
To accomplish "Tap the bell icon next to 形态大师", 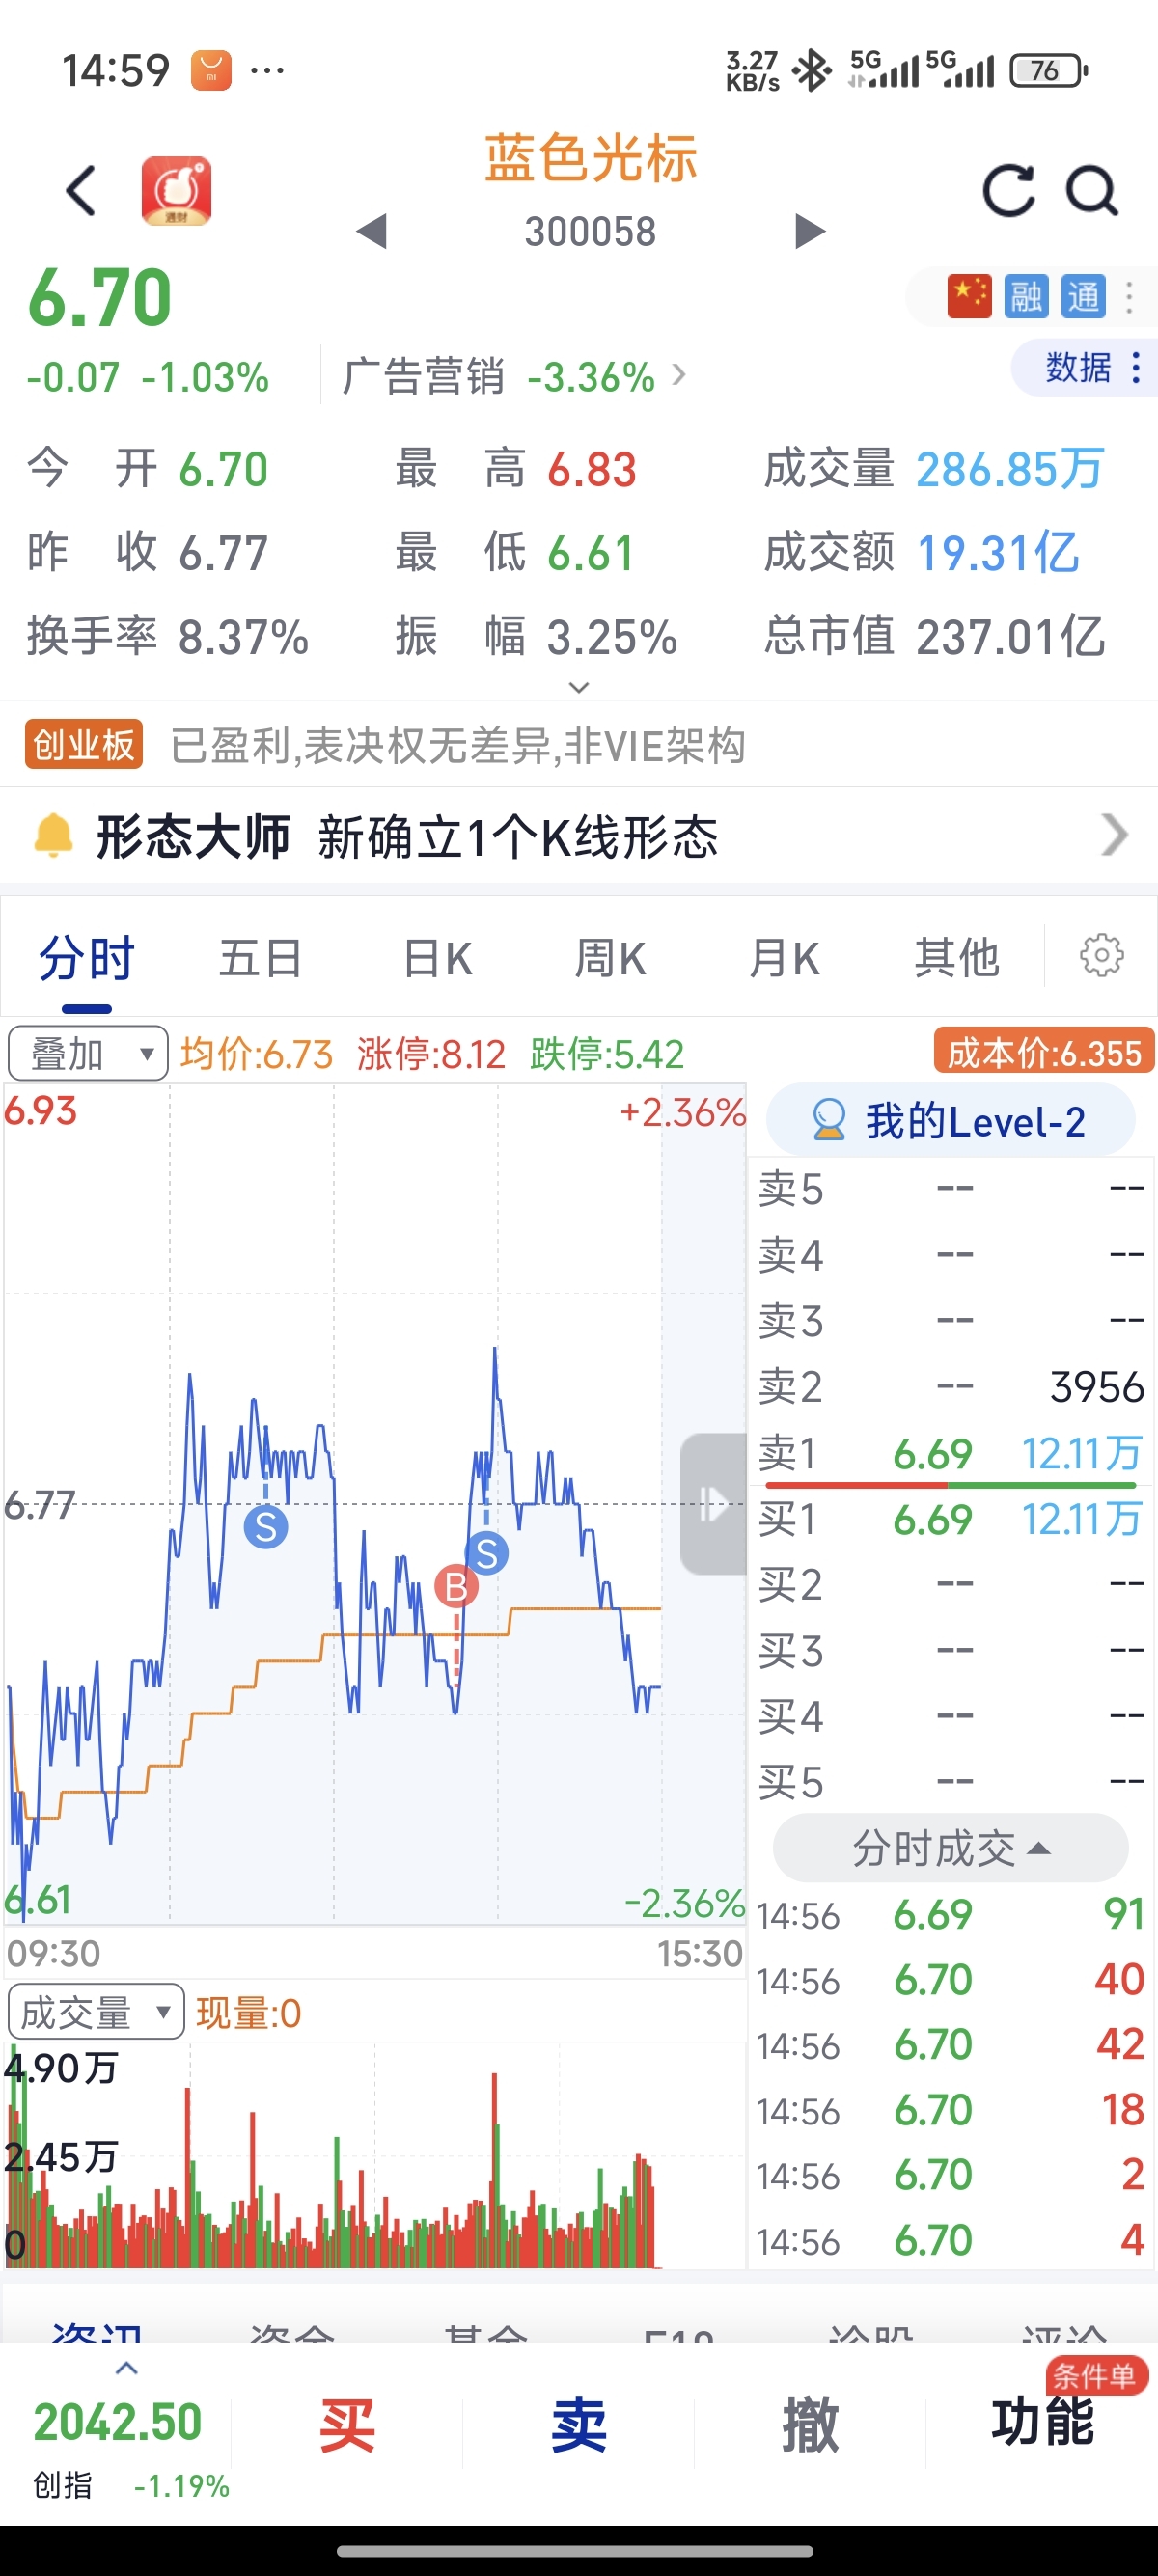I will point(54,836).
